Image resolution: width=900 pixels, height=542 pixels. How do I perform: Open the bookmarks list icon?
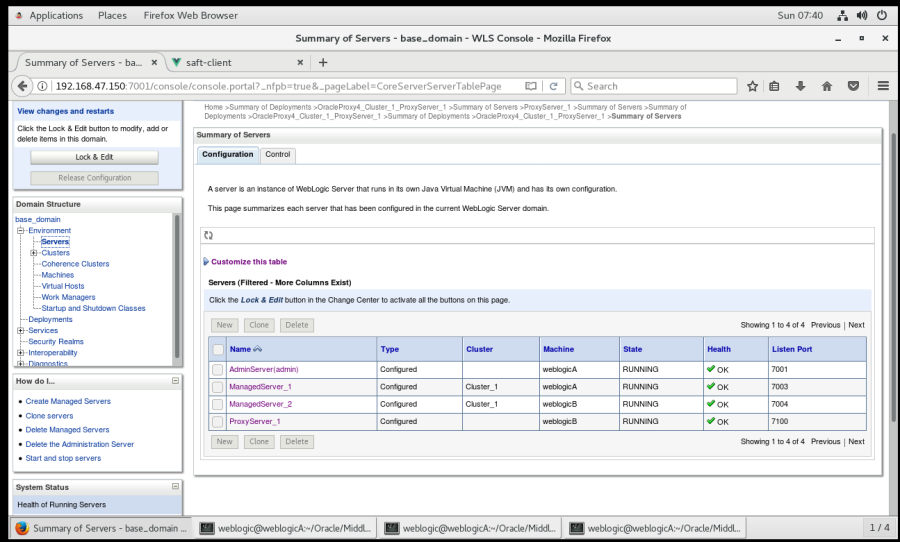click(774, 86)
